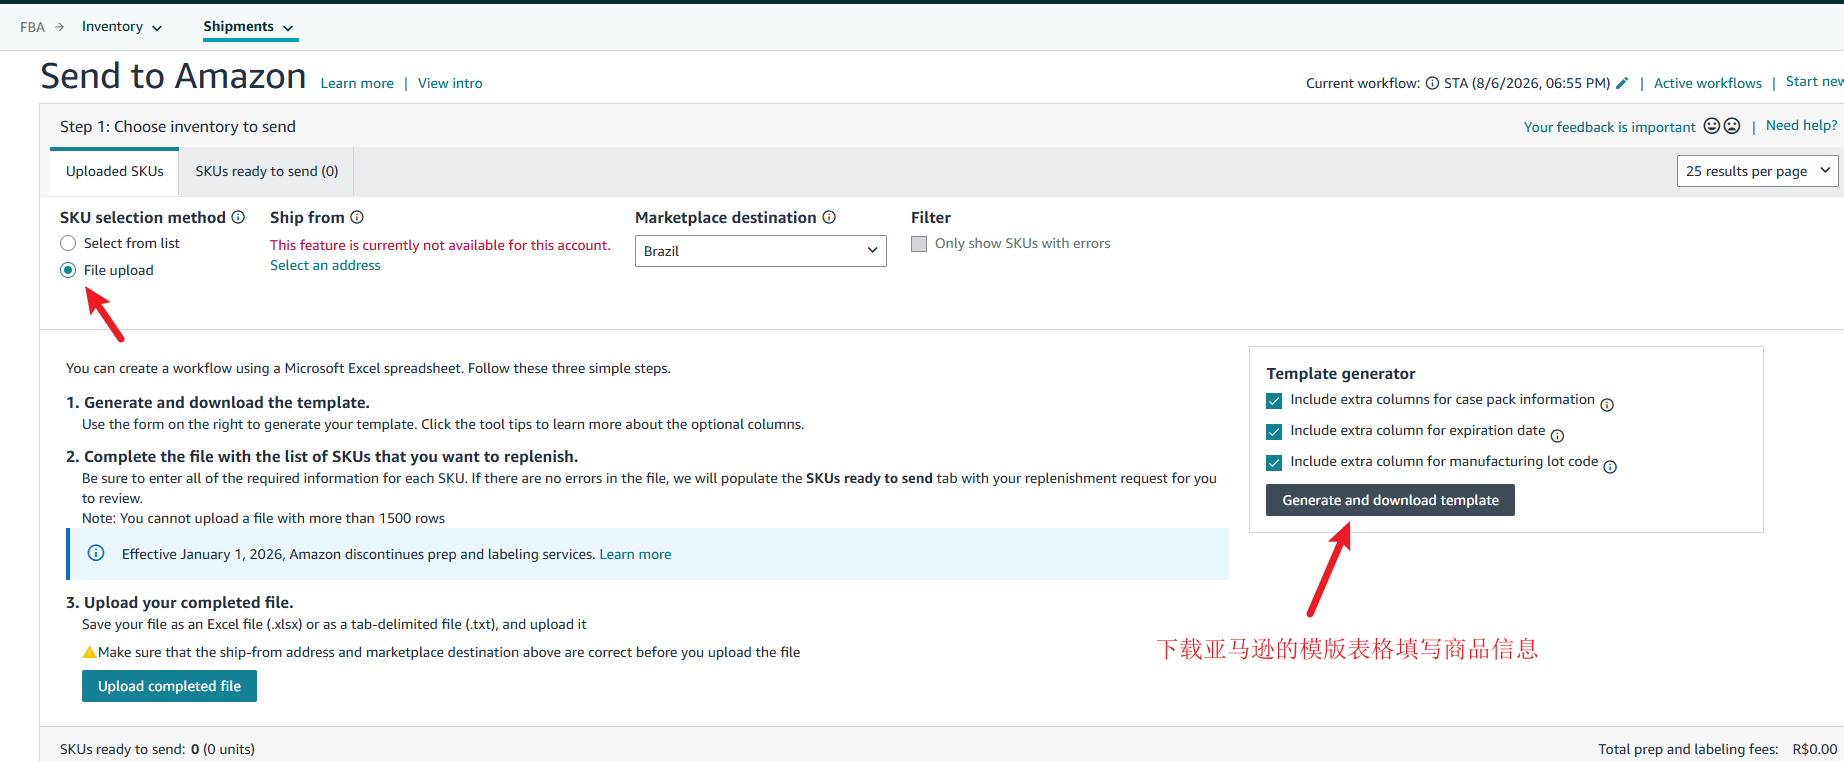Click Your feedback is important link

coord(1610,127)
